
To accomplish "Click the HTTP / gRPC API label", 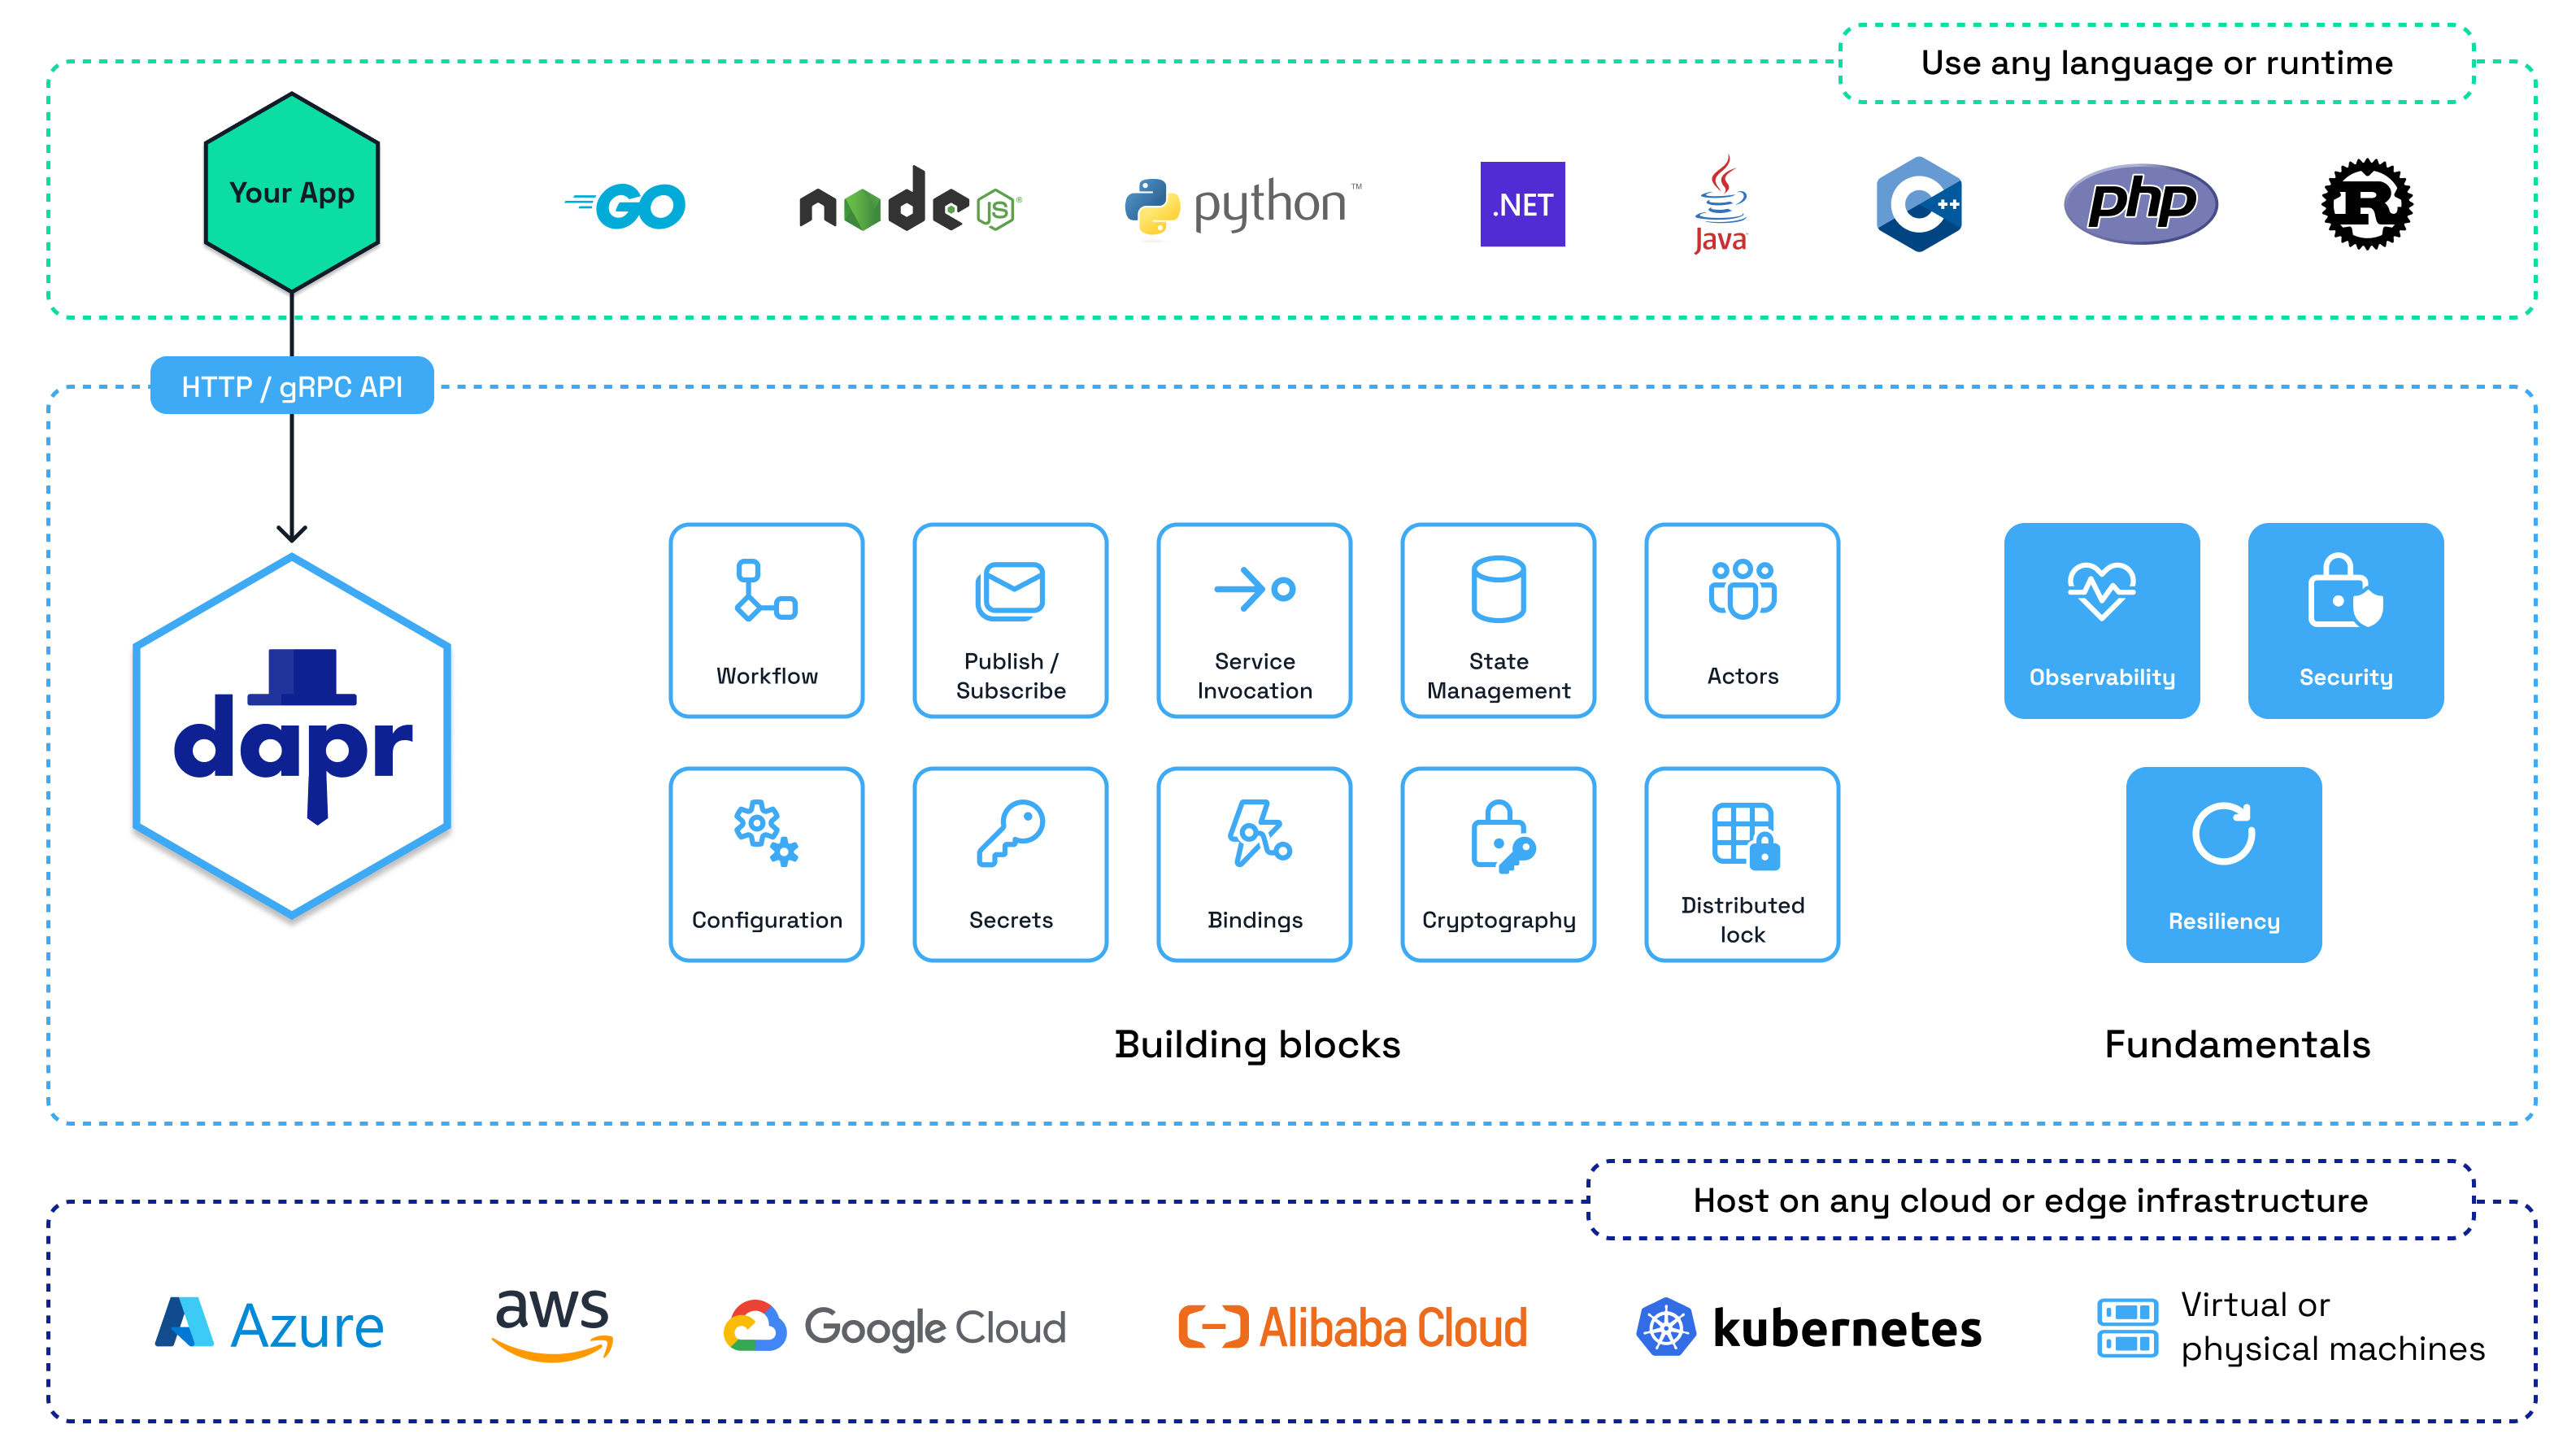I will (291, 385).
